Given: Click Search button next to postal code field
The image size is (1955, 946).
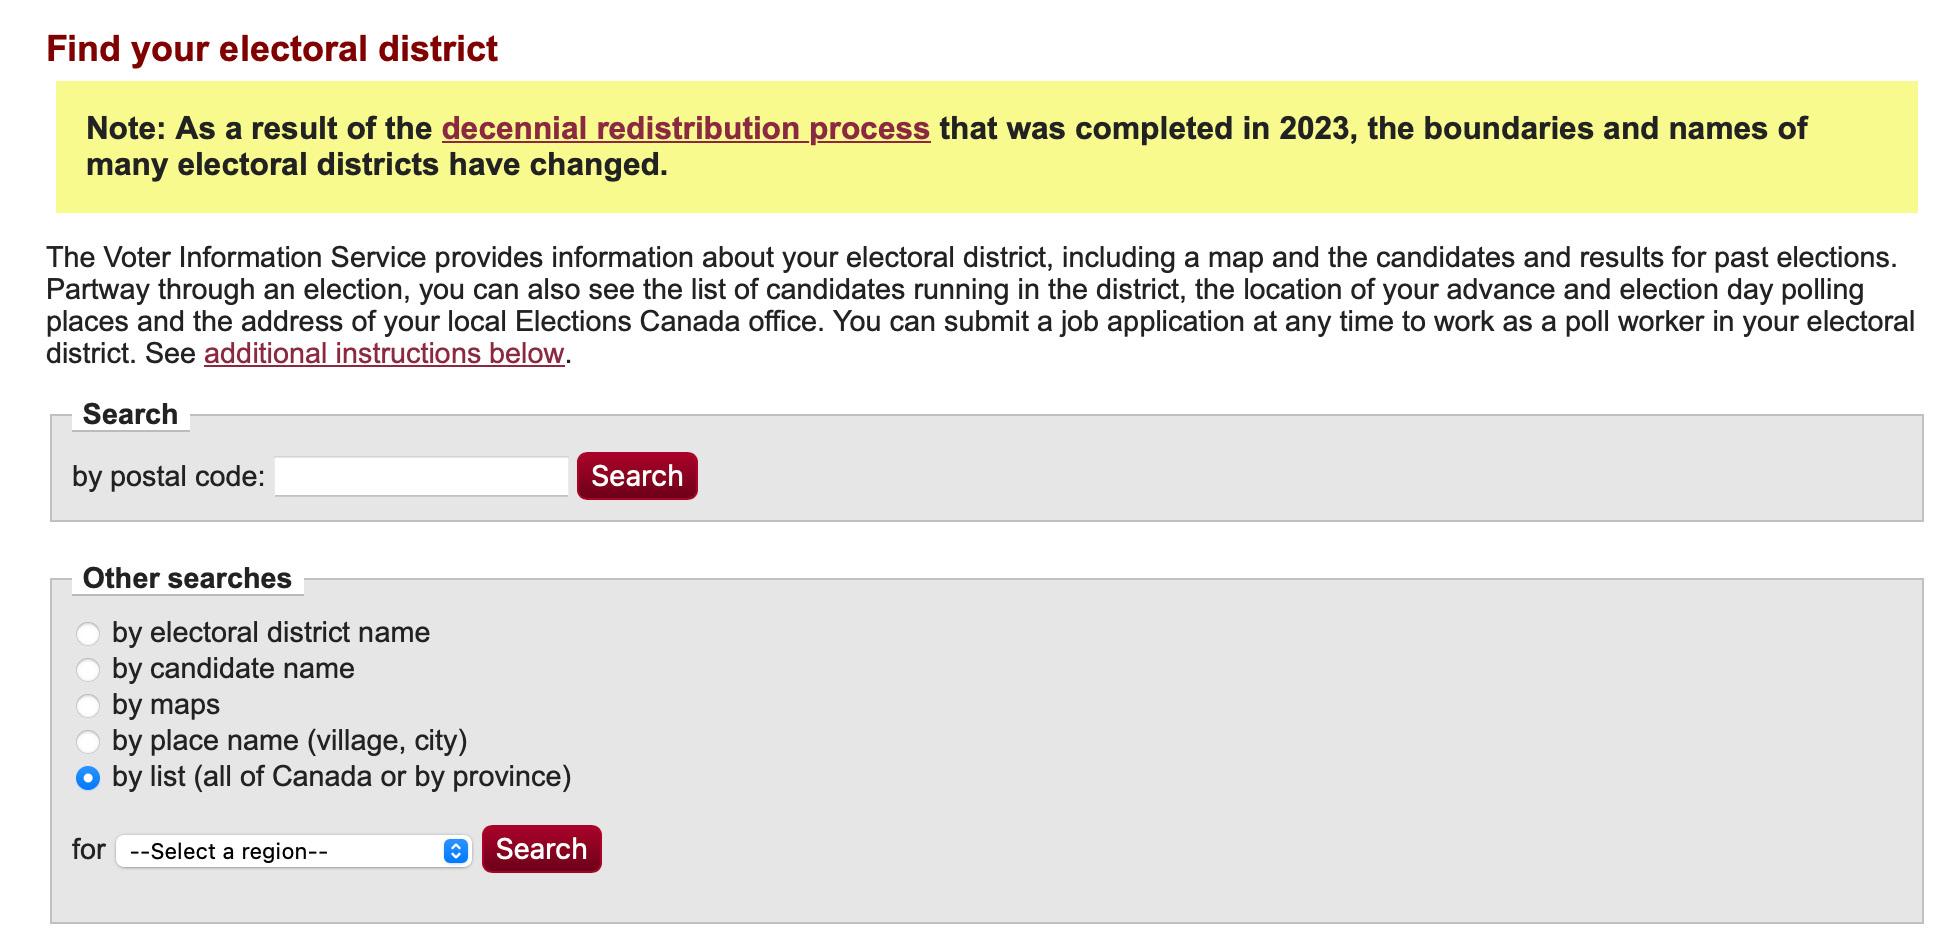Looking at the screenshot, I should [637, 476].
